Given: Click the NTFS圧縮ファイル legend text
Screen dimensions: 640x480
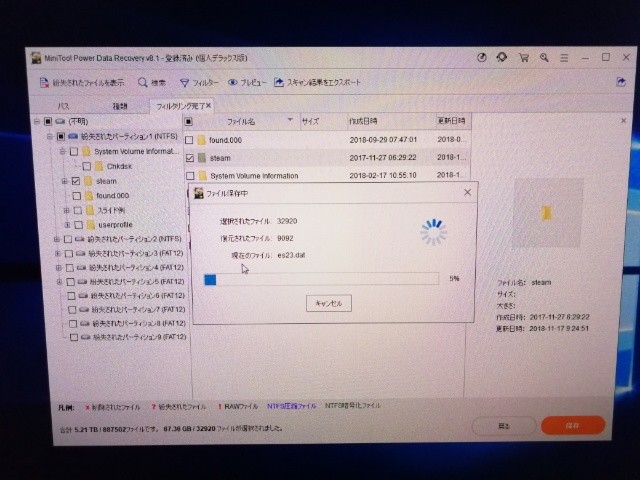Looking at the screenshot, I should [x=291, y=406].
